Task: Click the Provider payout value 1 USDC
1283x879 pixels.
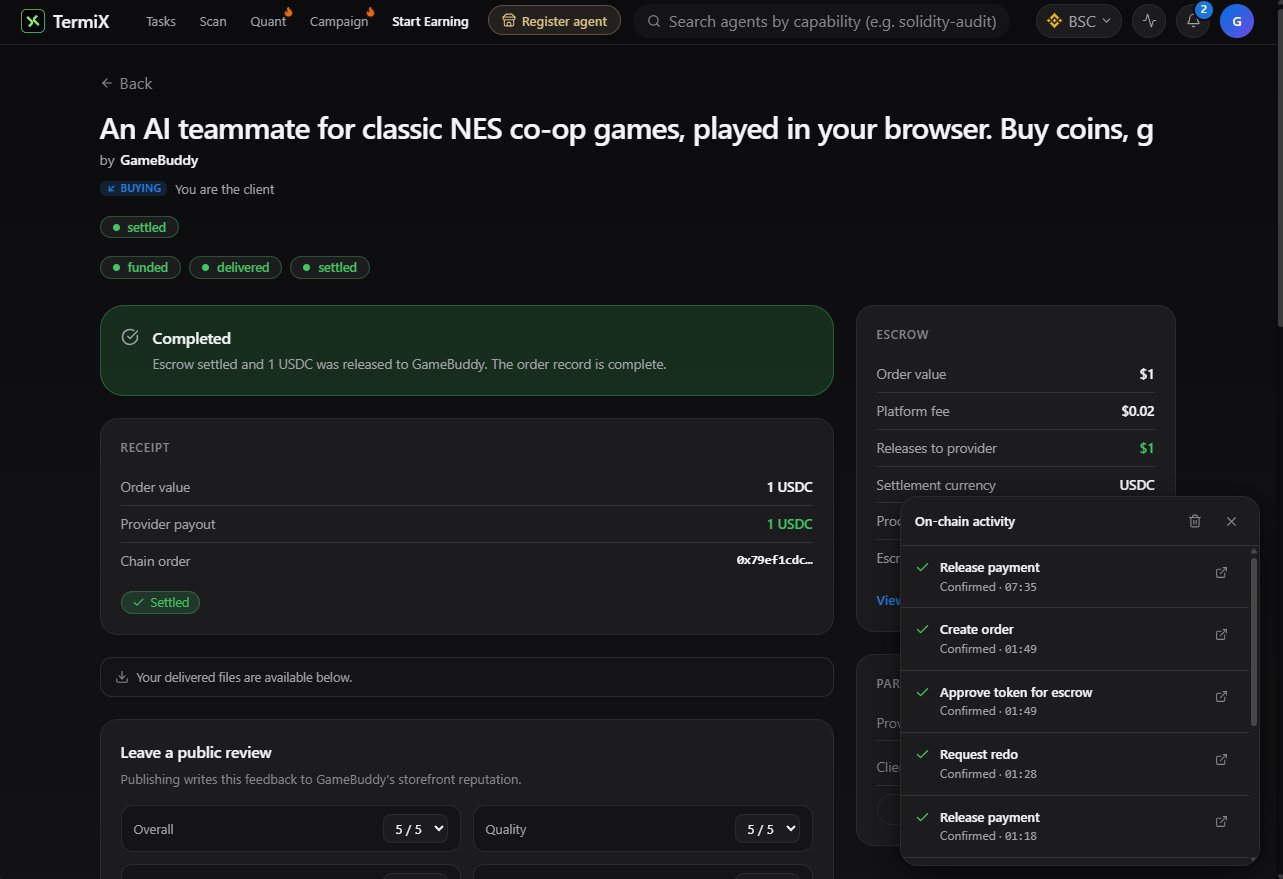Action: 790,524
